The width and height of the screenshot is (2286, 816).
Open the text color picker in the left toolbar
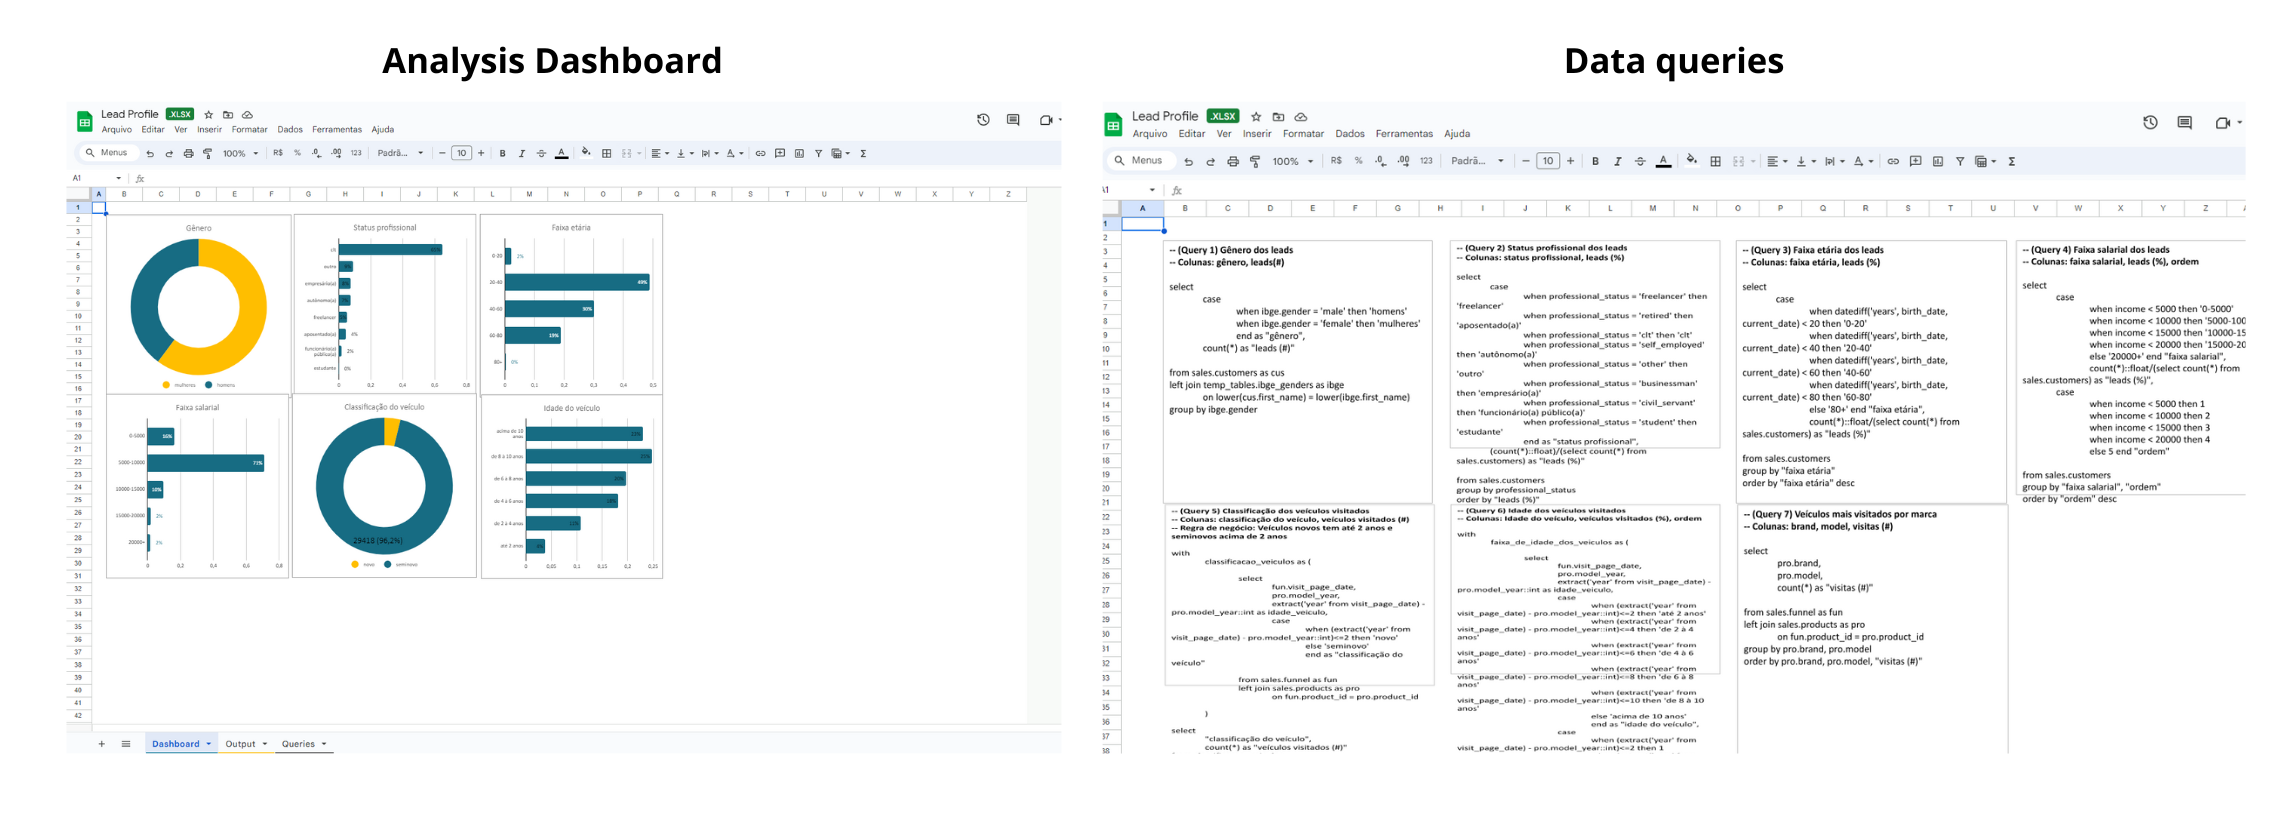click(x=561, y=154)
